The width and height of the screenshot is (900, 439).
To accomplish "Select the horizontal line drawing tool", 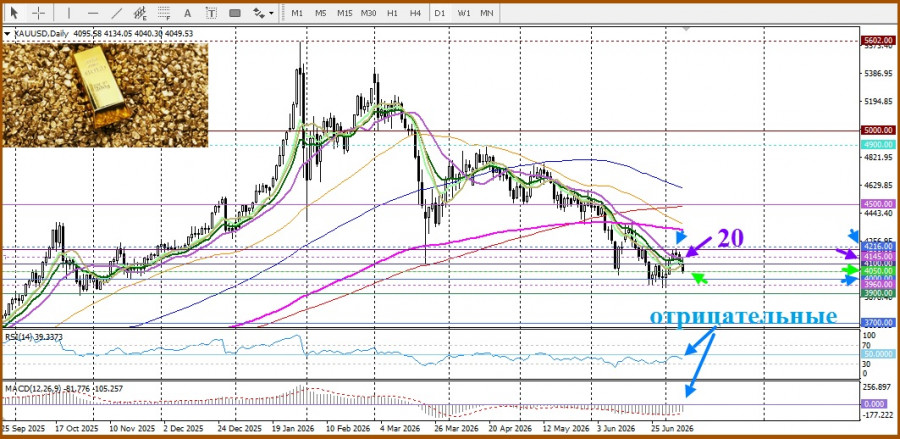I will 93,13.
